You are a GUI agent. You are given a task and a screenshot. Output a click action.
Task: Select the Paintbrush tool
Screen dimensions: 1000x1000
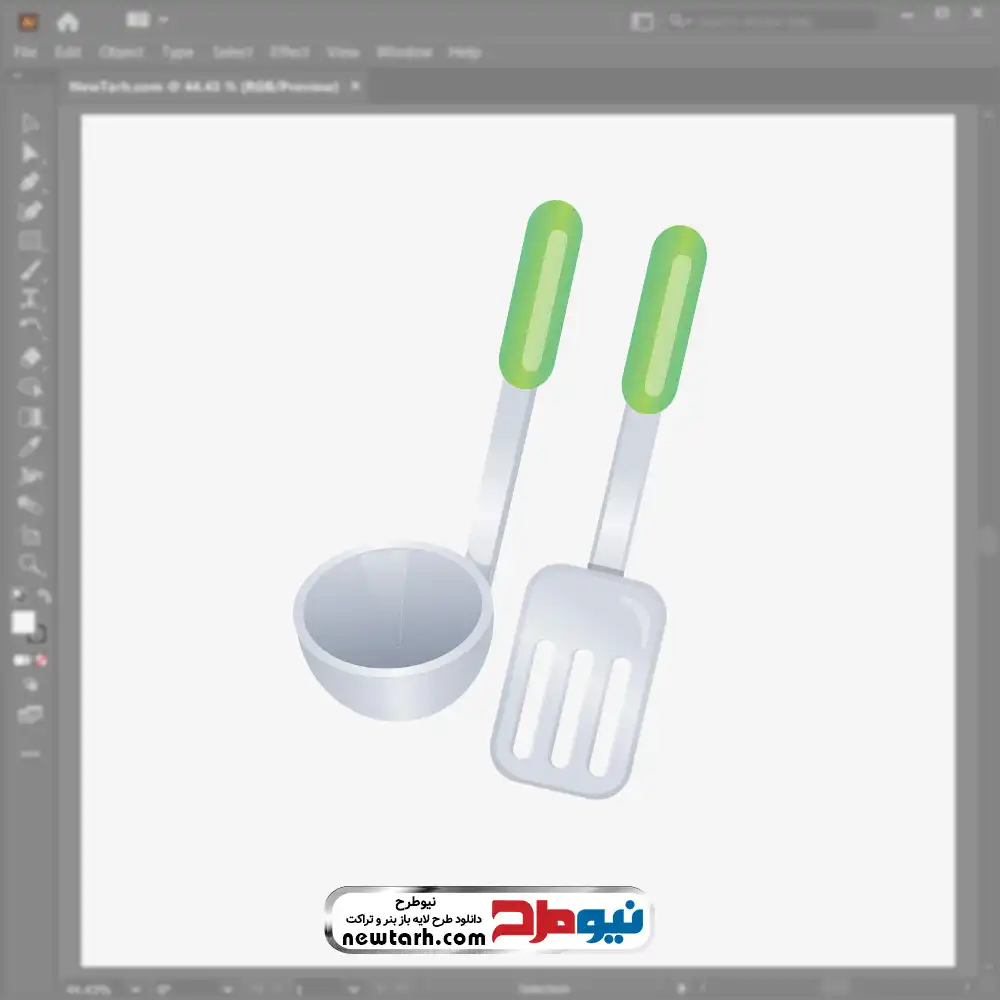pyautogui.click(x=30, y=270)
